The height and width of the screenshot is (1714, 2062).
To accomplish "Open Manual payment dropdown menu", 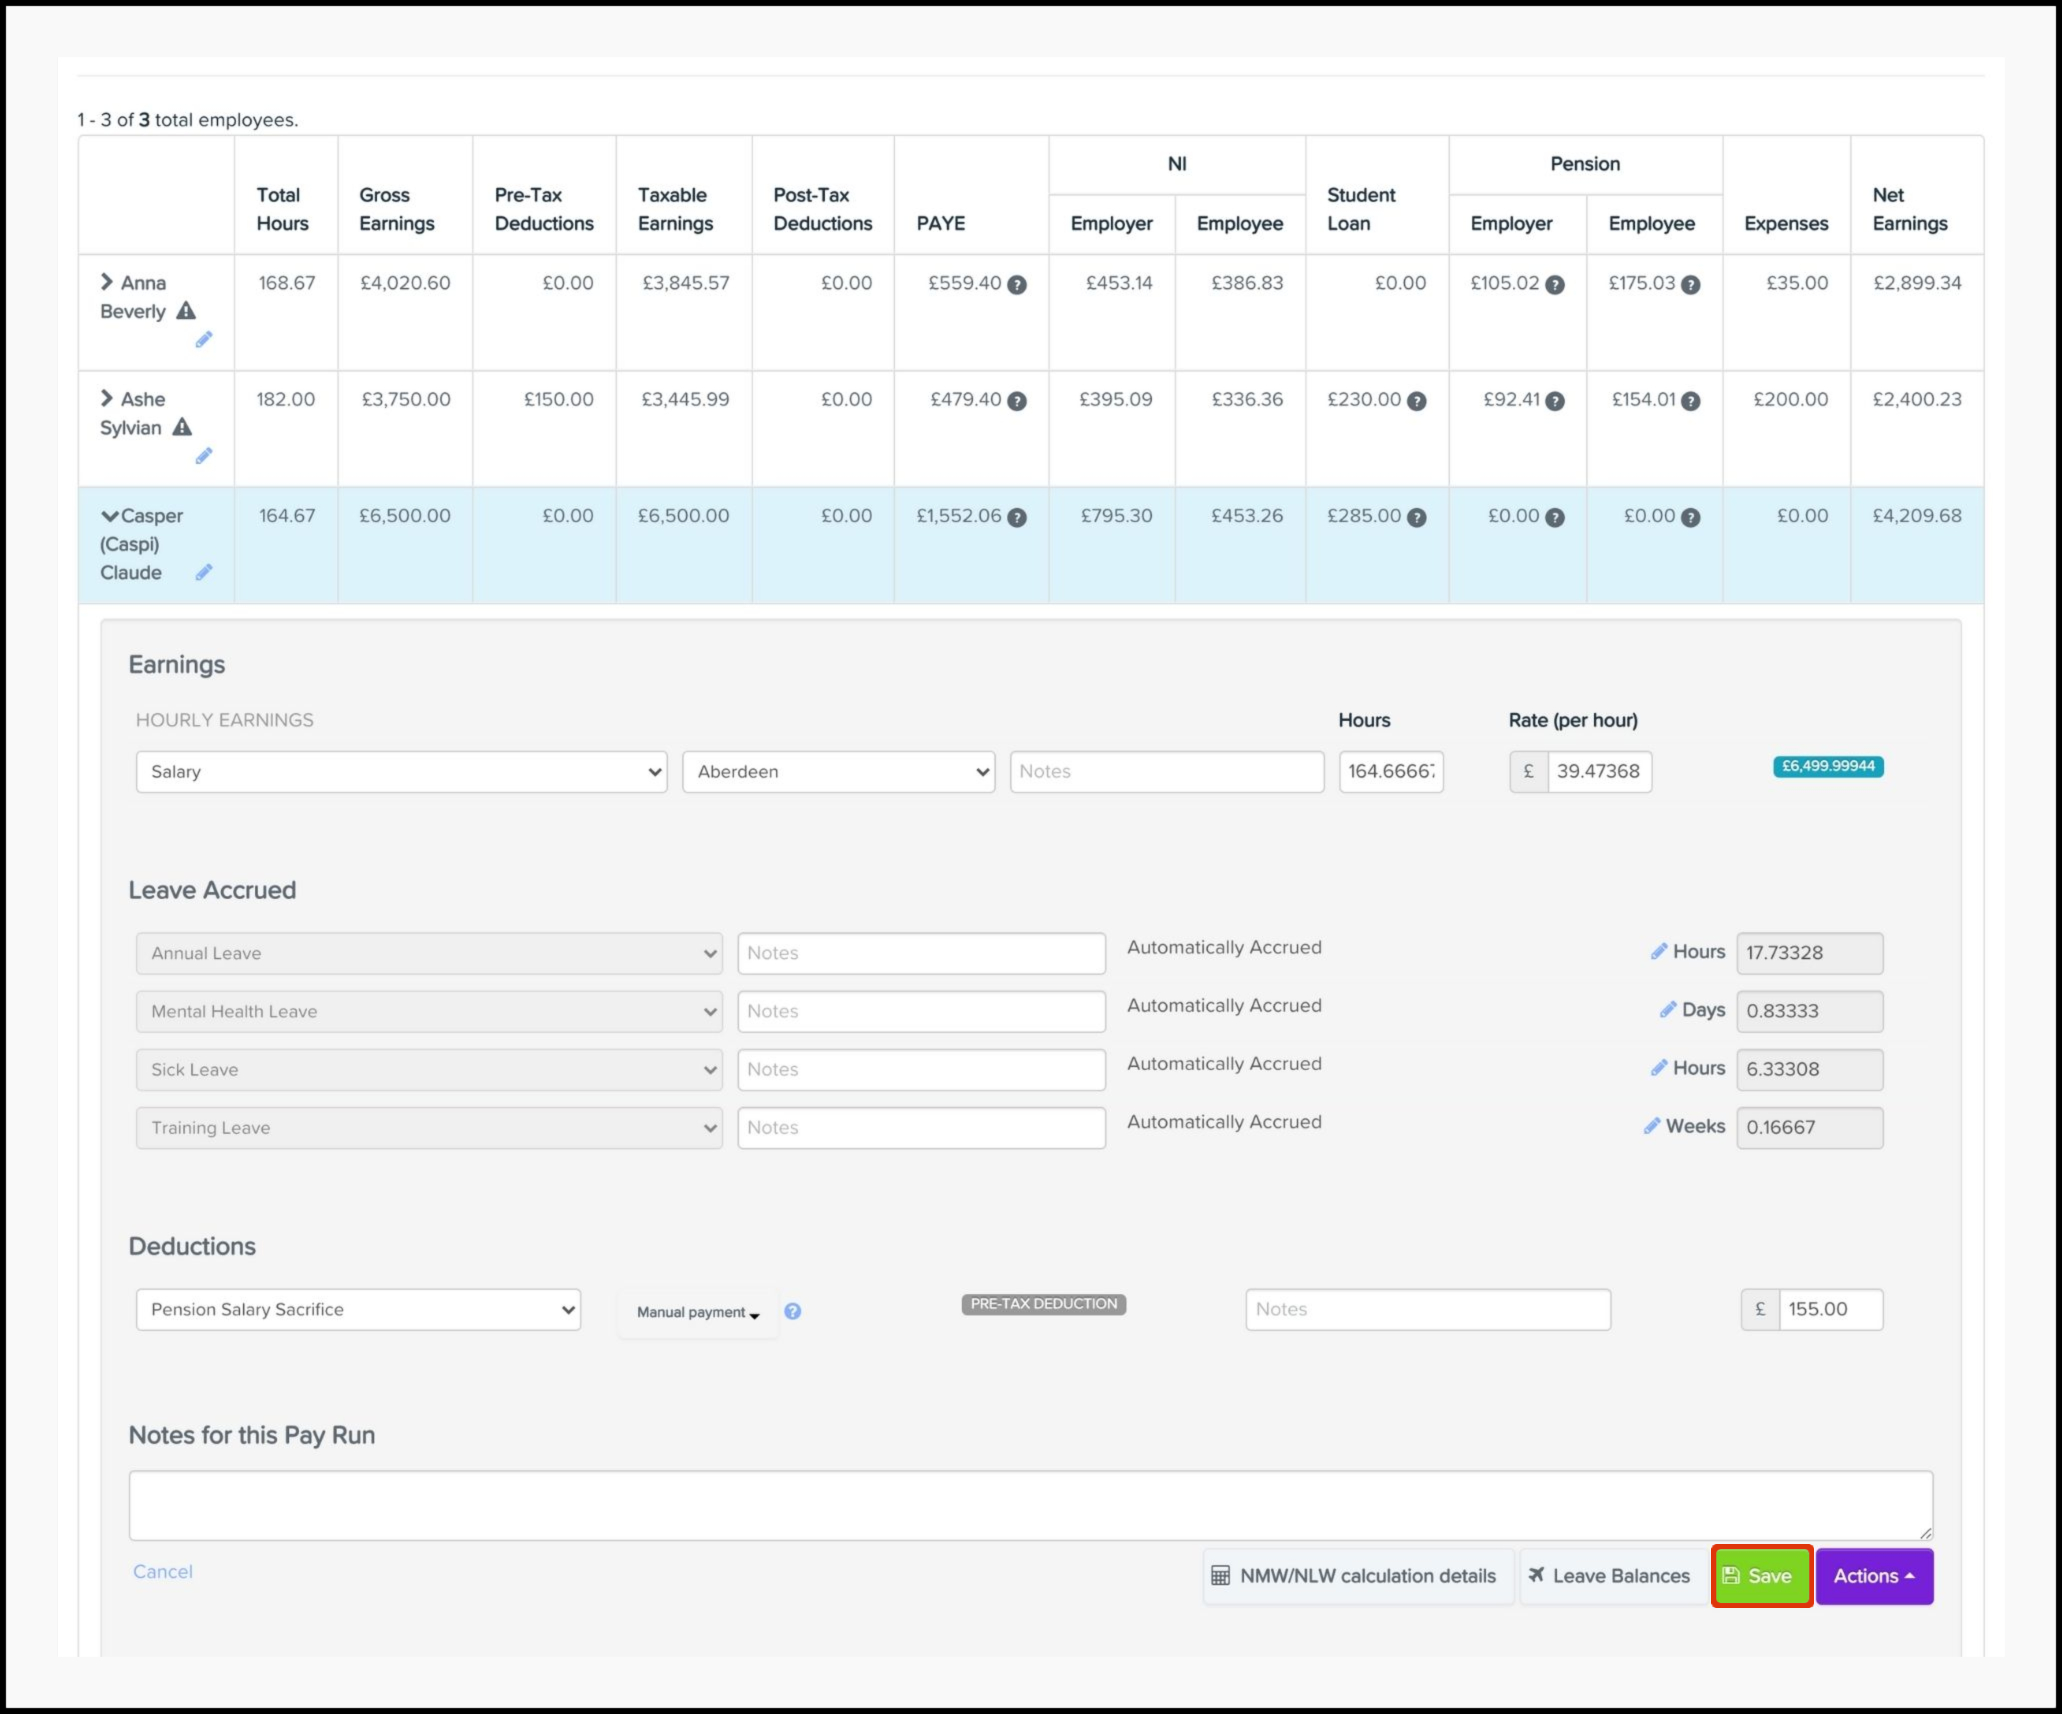I will 698,1312.
